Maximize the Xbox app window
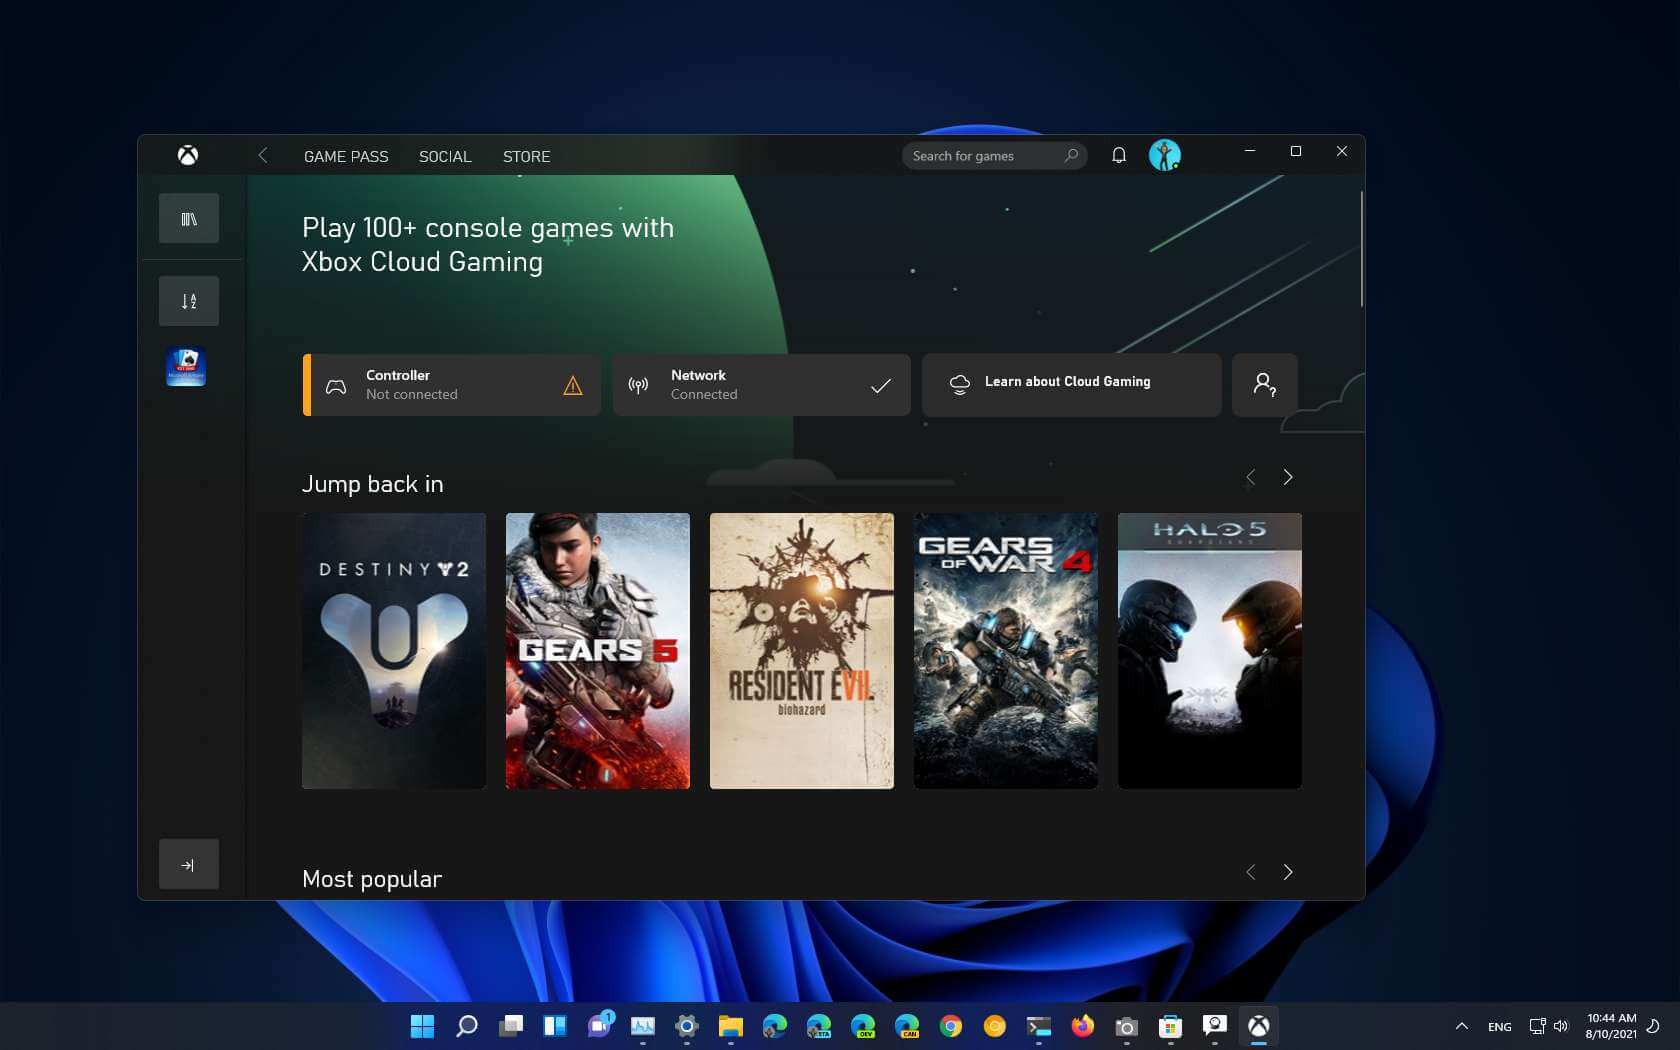This screenshot has width=1680, height=1050. [1296, 151]
